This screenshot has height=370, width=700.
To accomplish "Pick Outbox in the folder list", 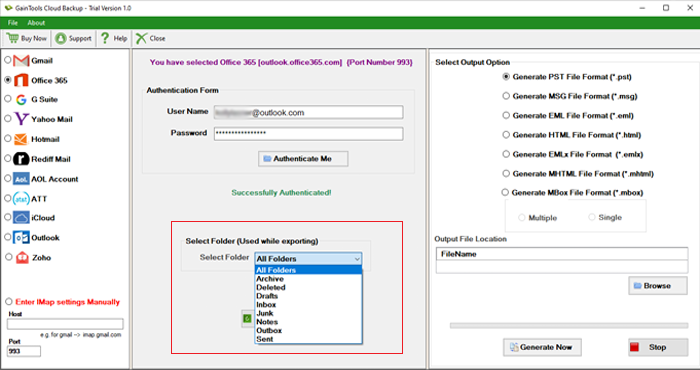I will (x=308, y=330).
